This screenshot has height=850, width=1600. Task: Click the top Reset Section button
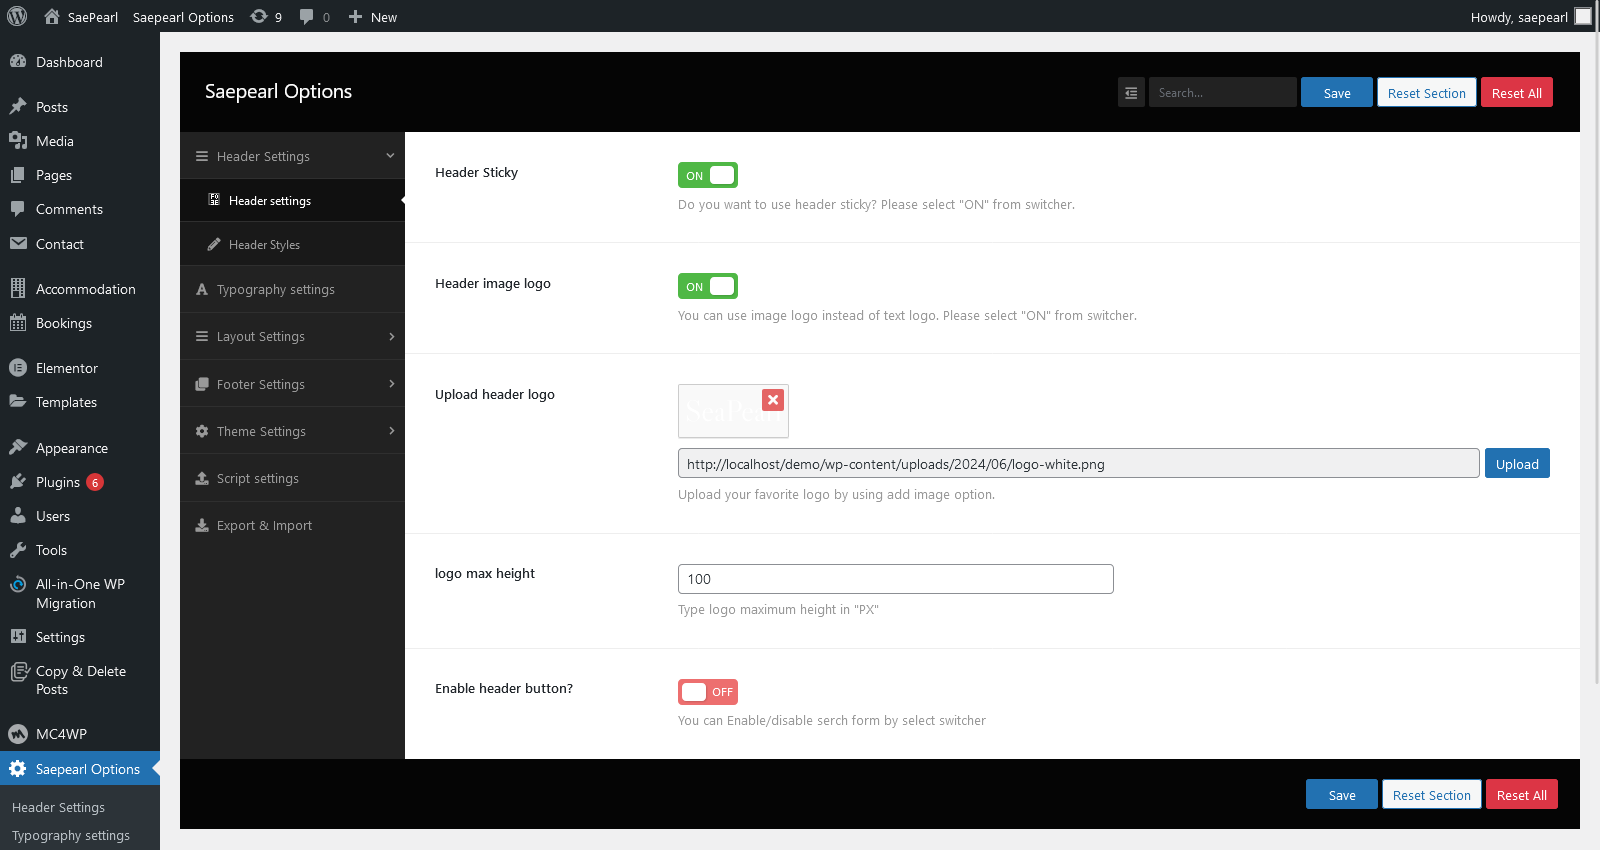tap(1426, 93)
